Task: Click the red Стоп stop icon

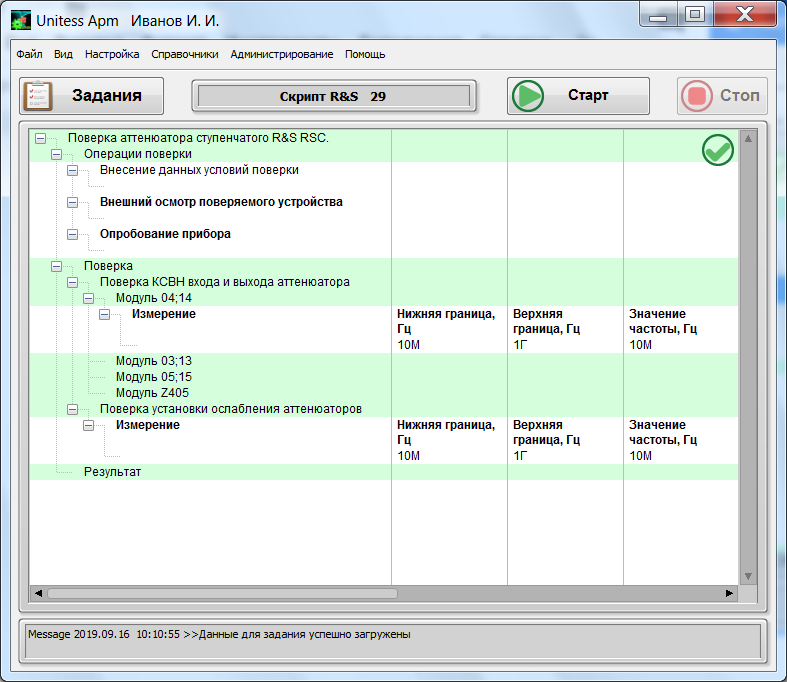Action: [x=696, y=96]
